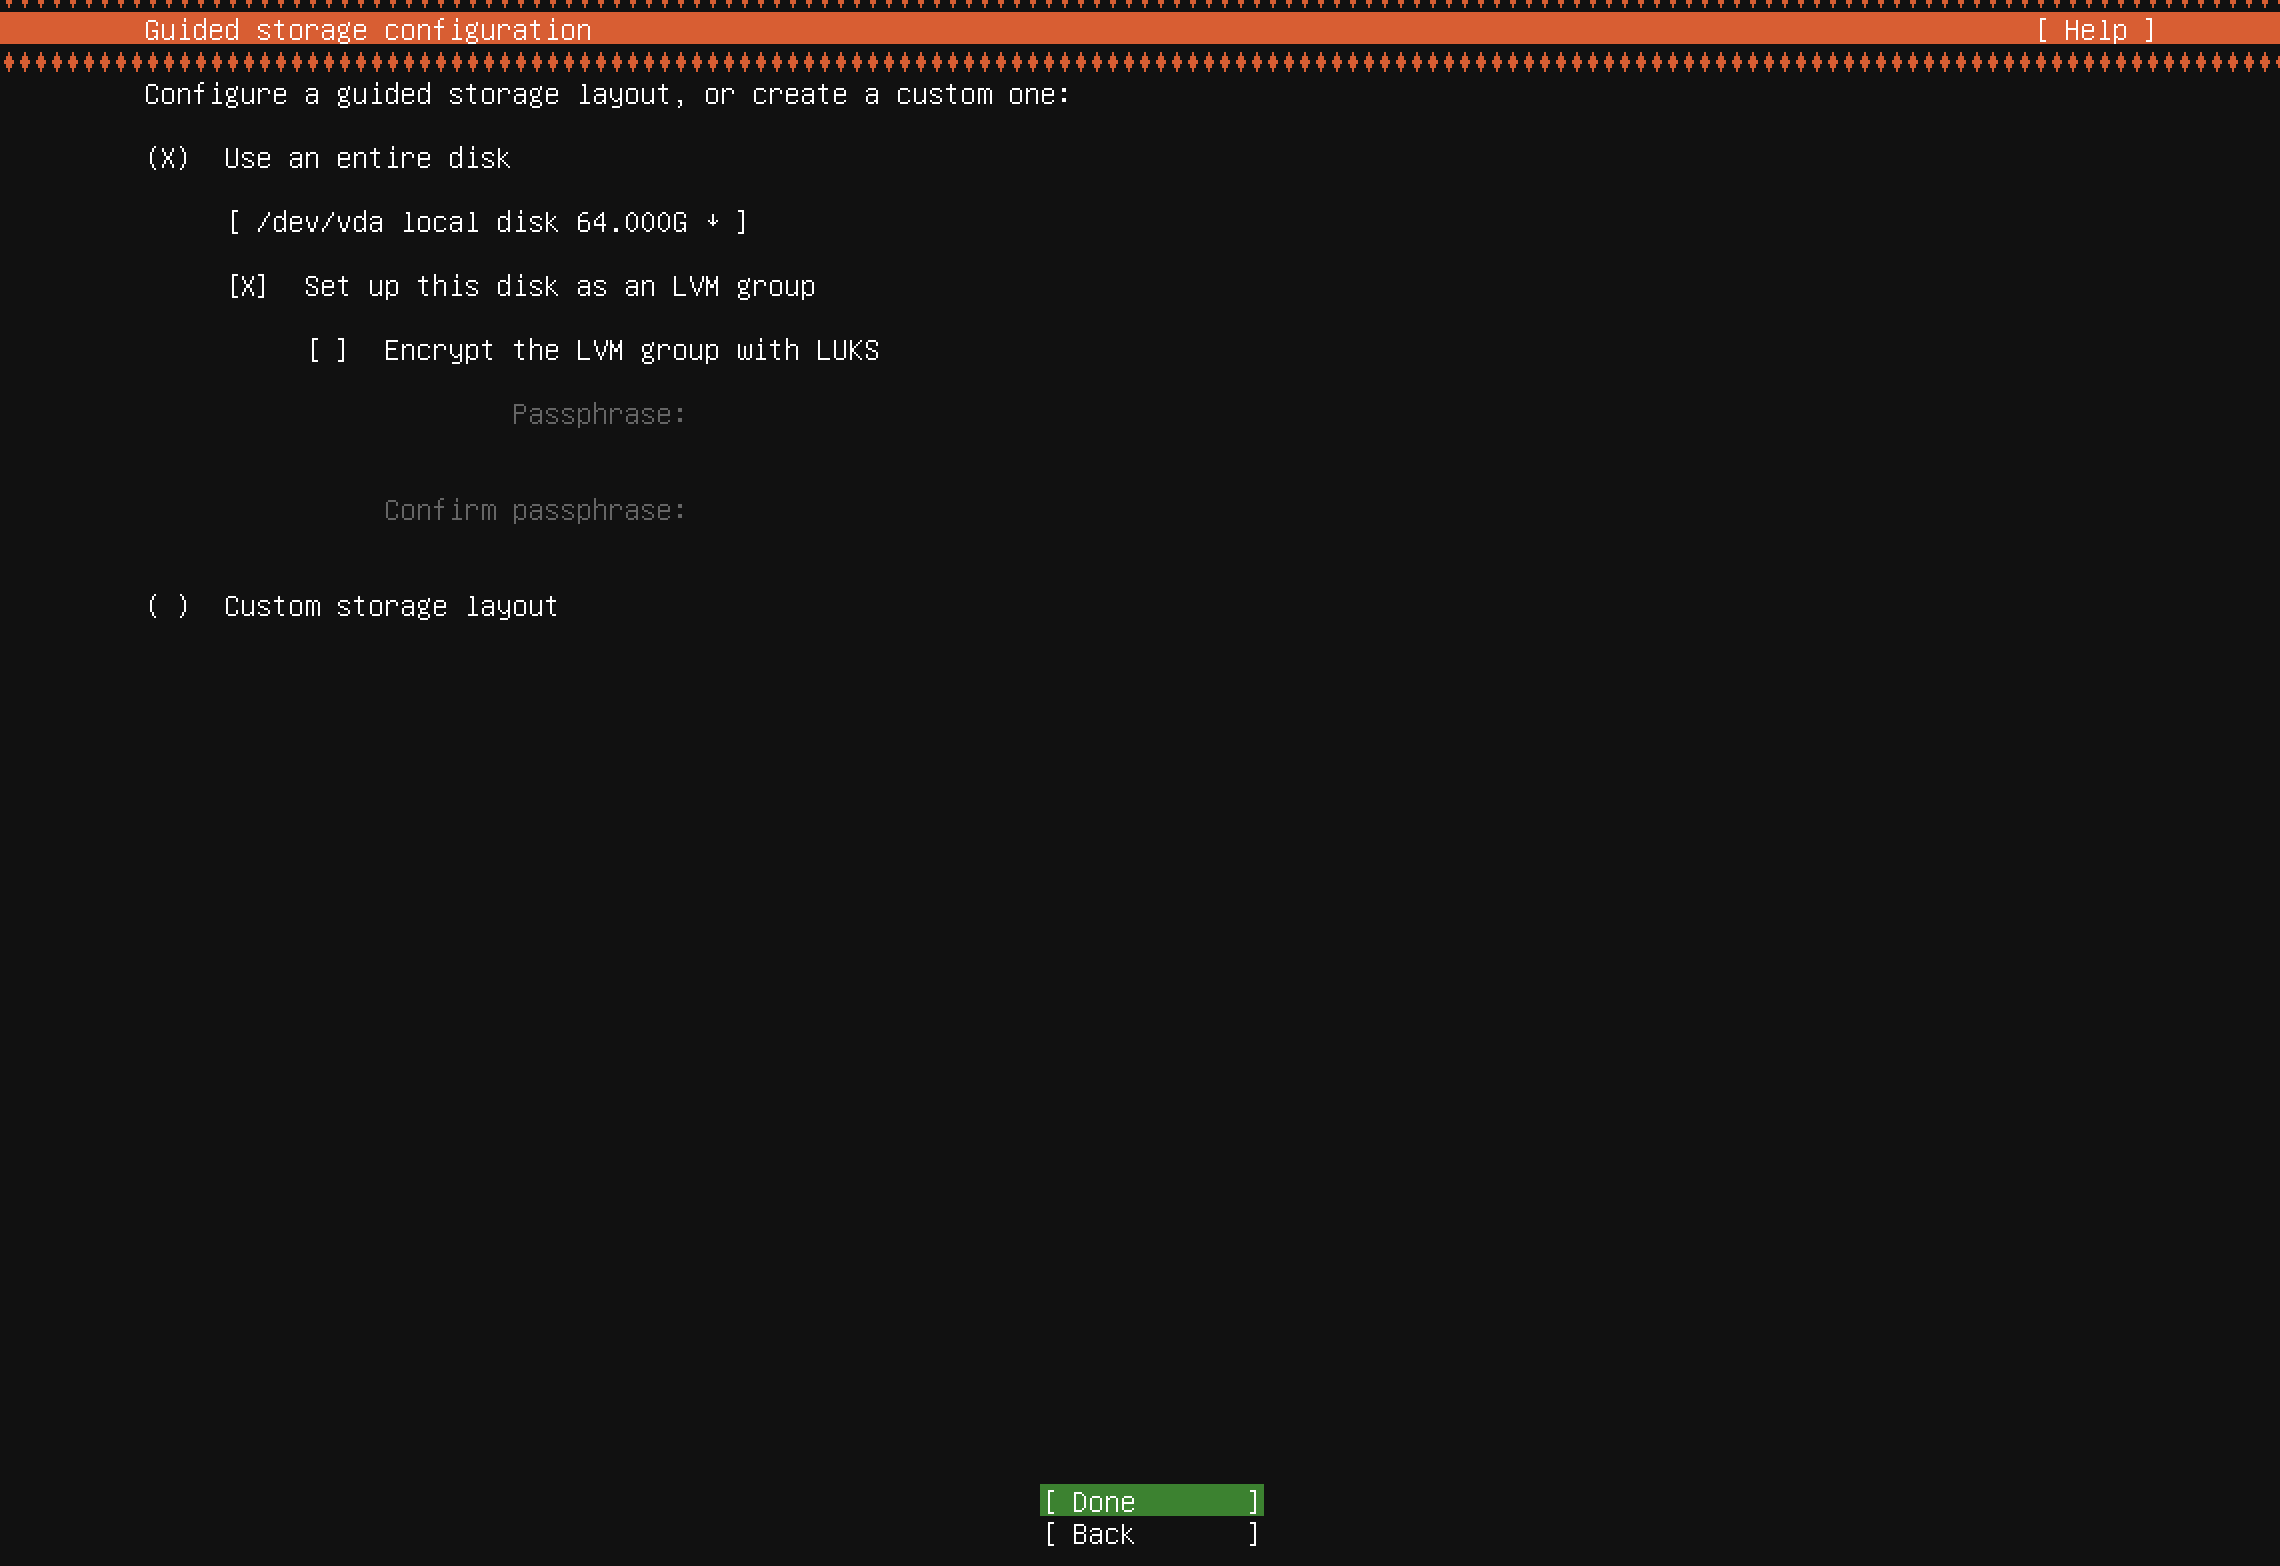Uncheck the LVM group checkbox
Viewport: 2280px width, 1566px height.
click(x=247, y=286)
